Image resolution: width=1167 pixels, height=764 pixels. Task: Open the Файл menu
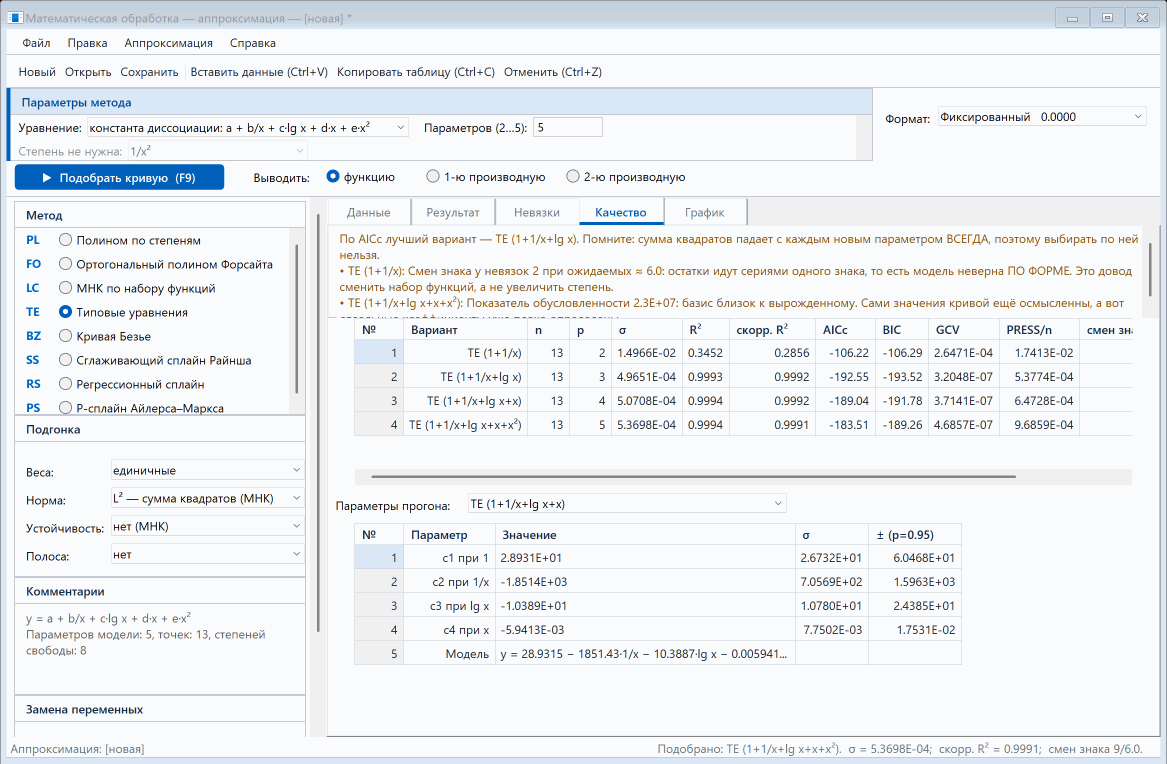point(36,43)
